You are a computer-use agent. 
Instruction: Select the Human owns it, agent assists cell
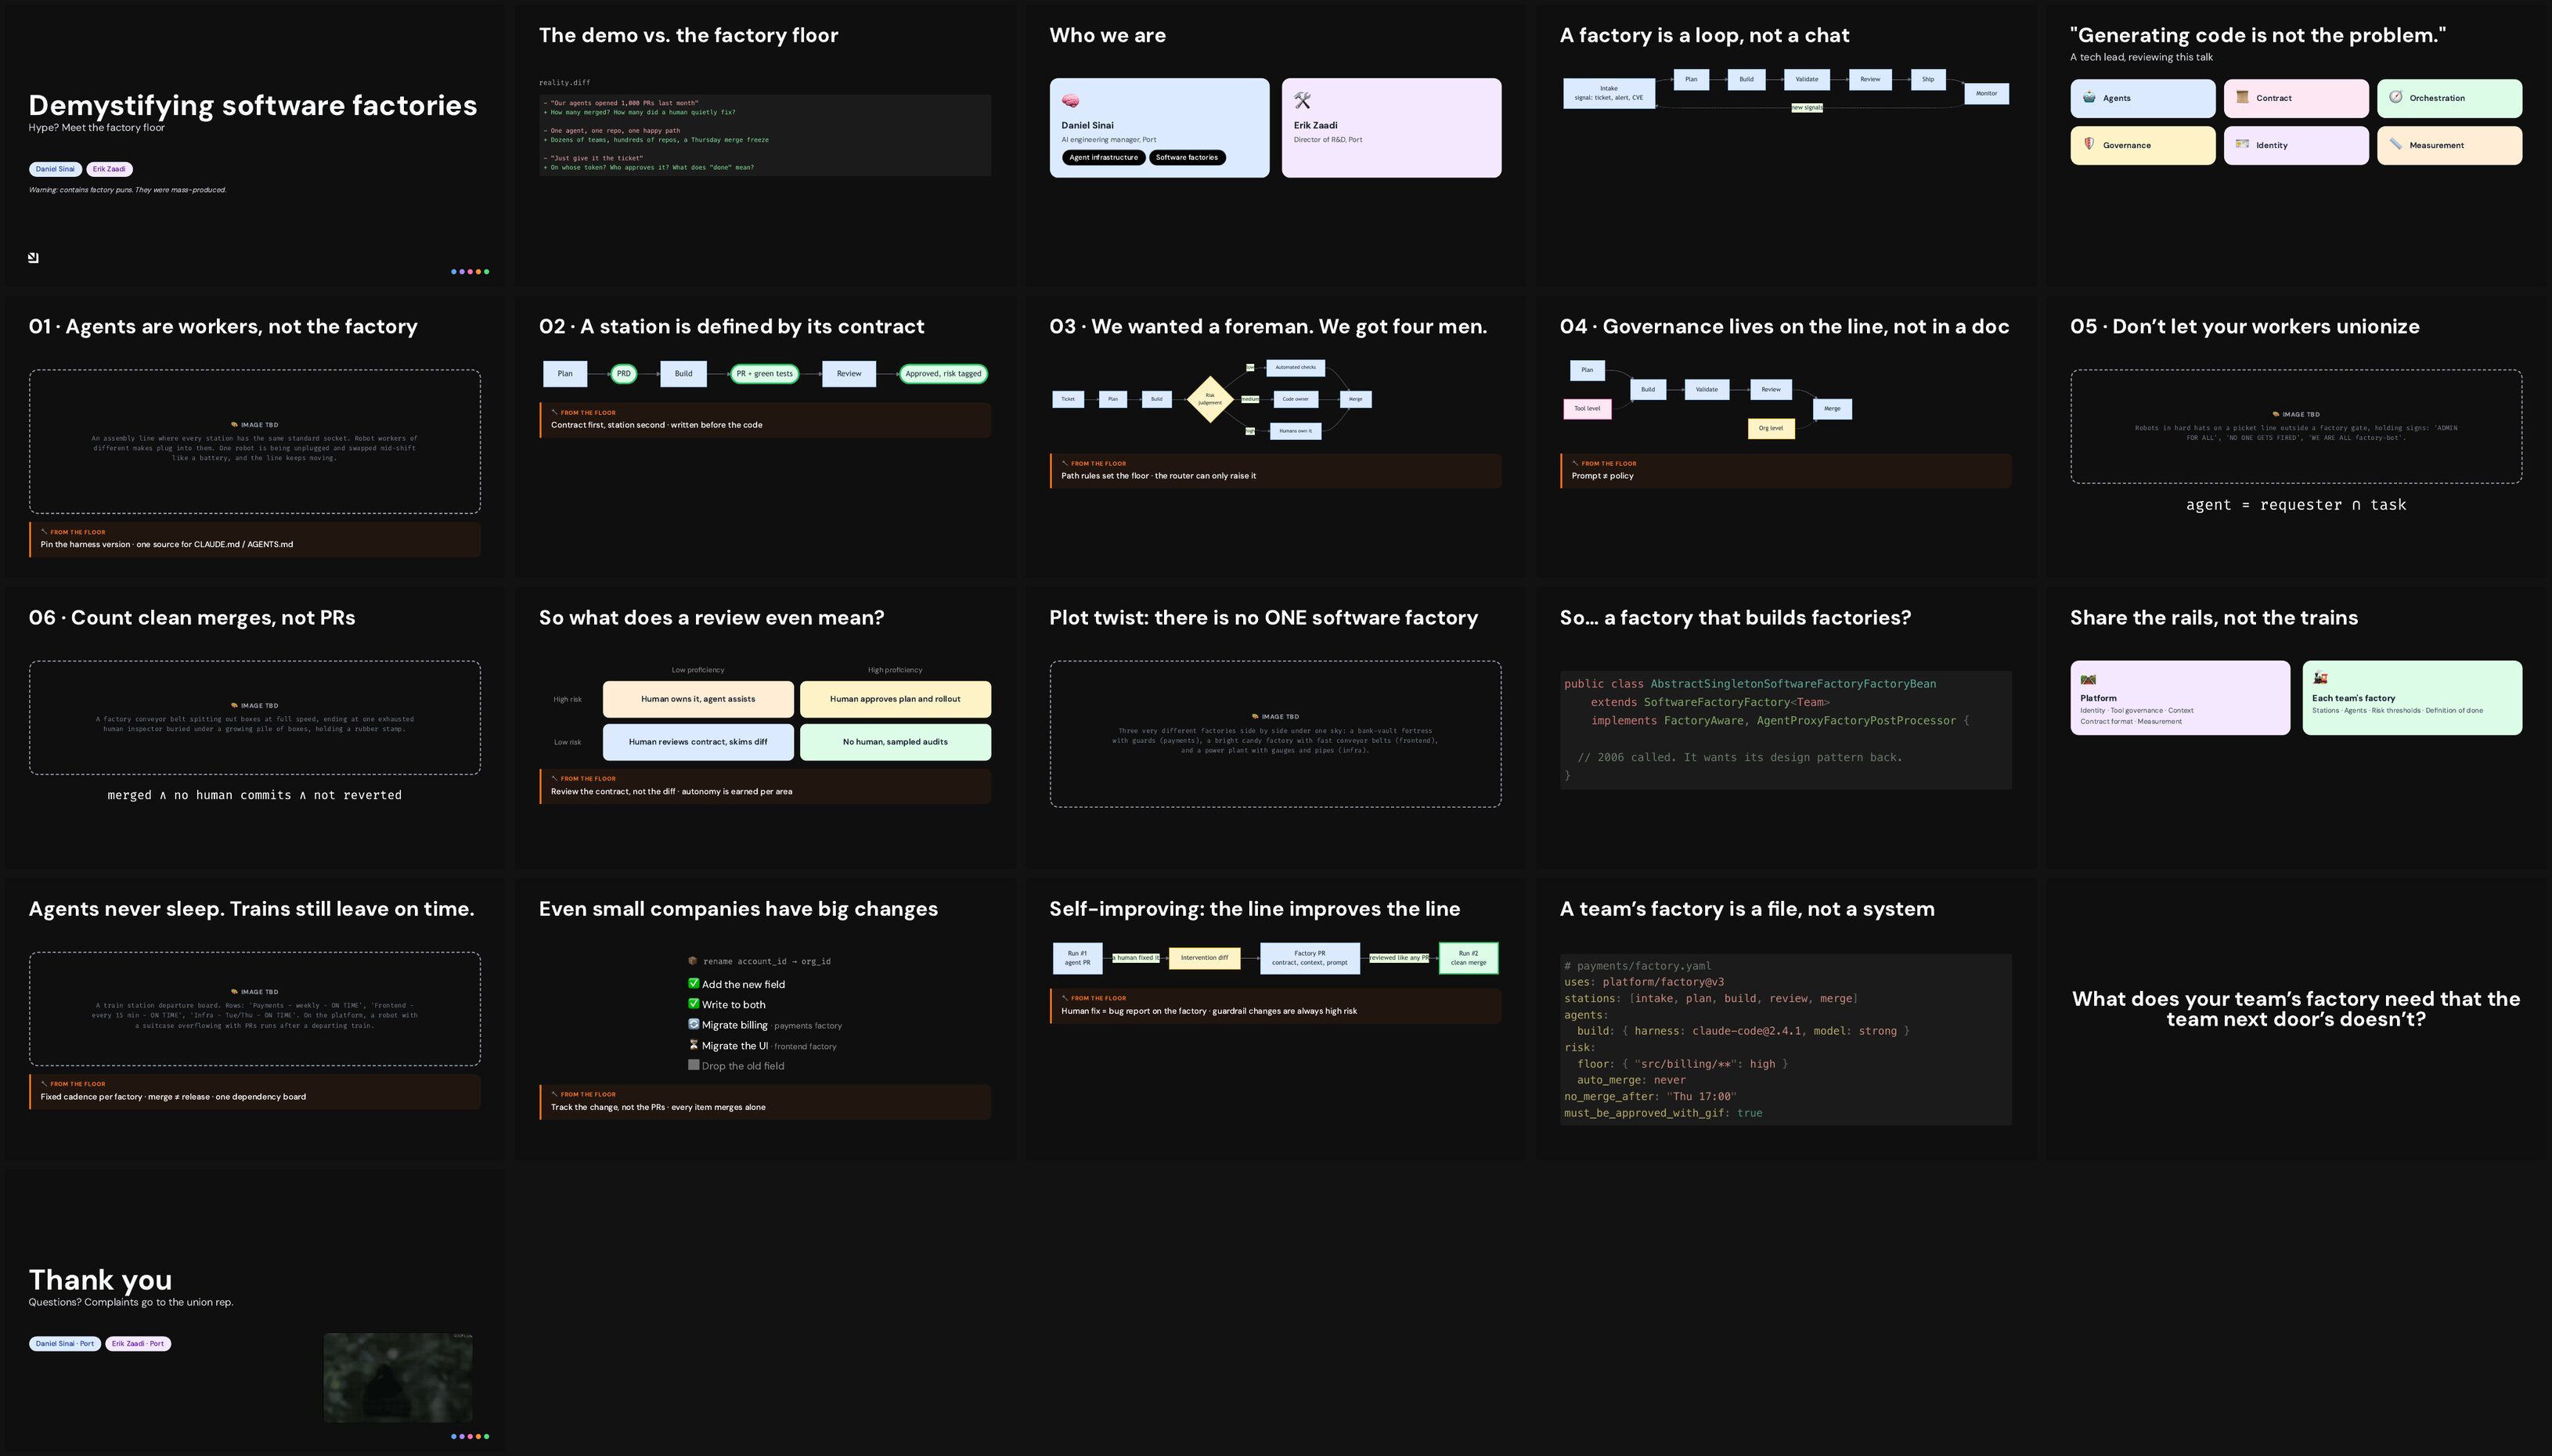pyautogui.click(x=698, y=699)
